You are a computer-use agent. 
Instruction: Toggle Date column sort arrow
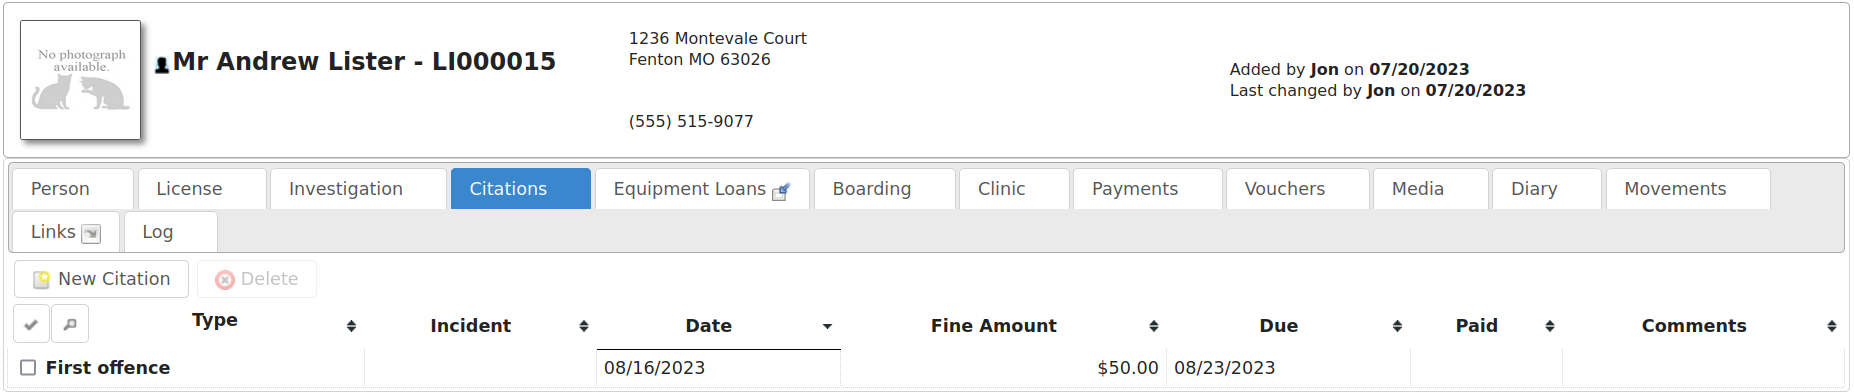coord(827,326)
